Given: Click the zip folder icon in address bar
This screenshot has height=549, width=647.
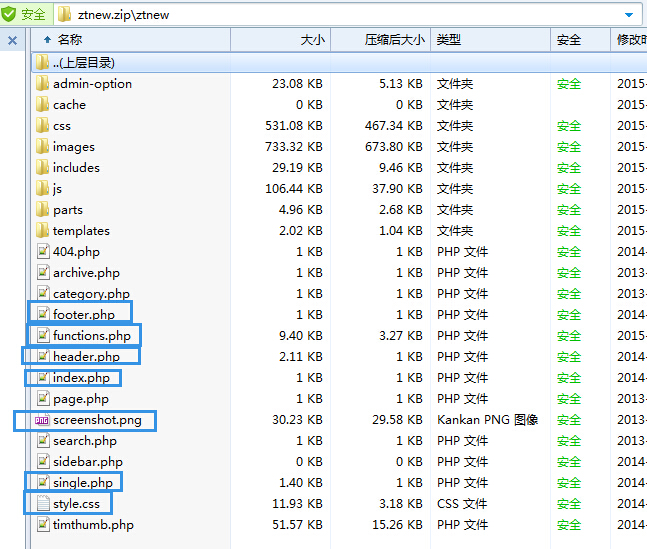Looking at the screenshot, I should click(65, 15).
